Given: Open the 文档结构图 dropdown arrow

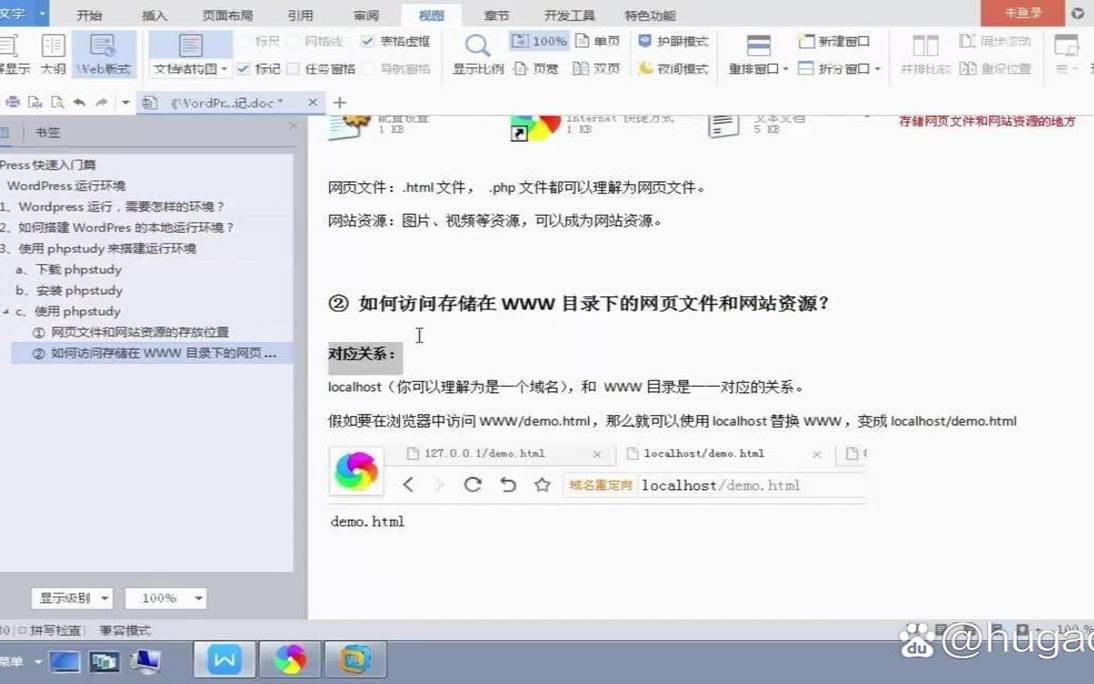Looking at the screenshot, I should tap(224, 69).
